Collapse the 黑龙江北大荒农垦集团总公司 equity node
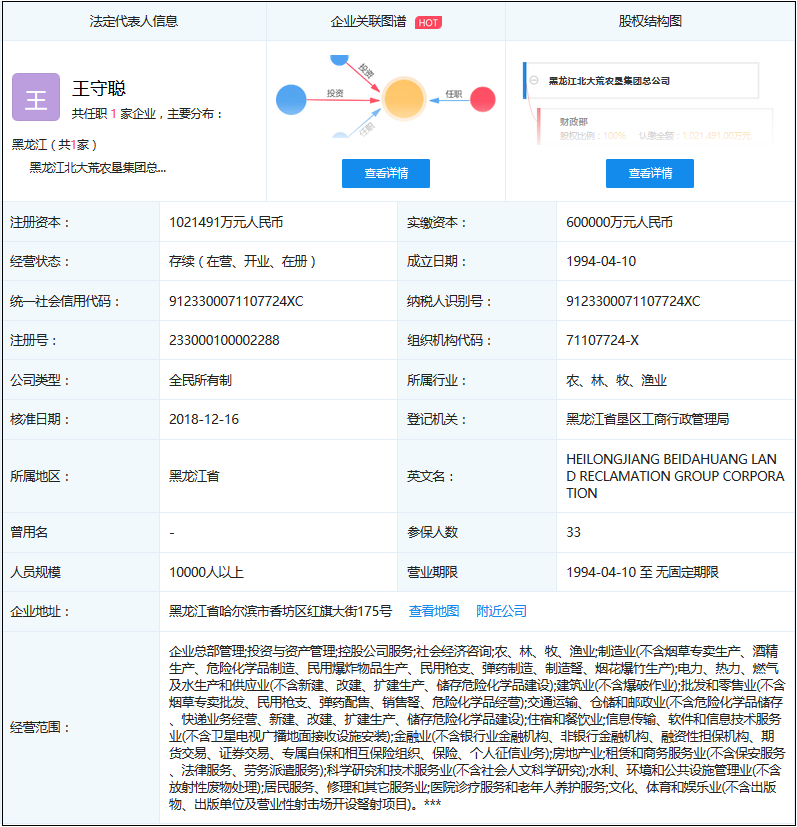This screenshot has width=797, height=827. [x=534, y=80]
